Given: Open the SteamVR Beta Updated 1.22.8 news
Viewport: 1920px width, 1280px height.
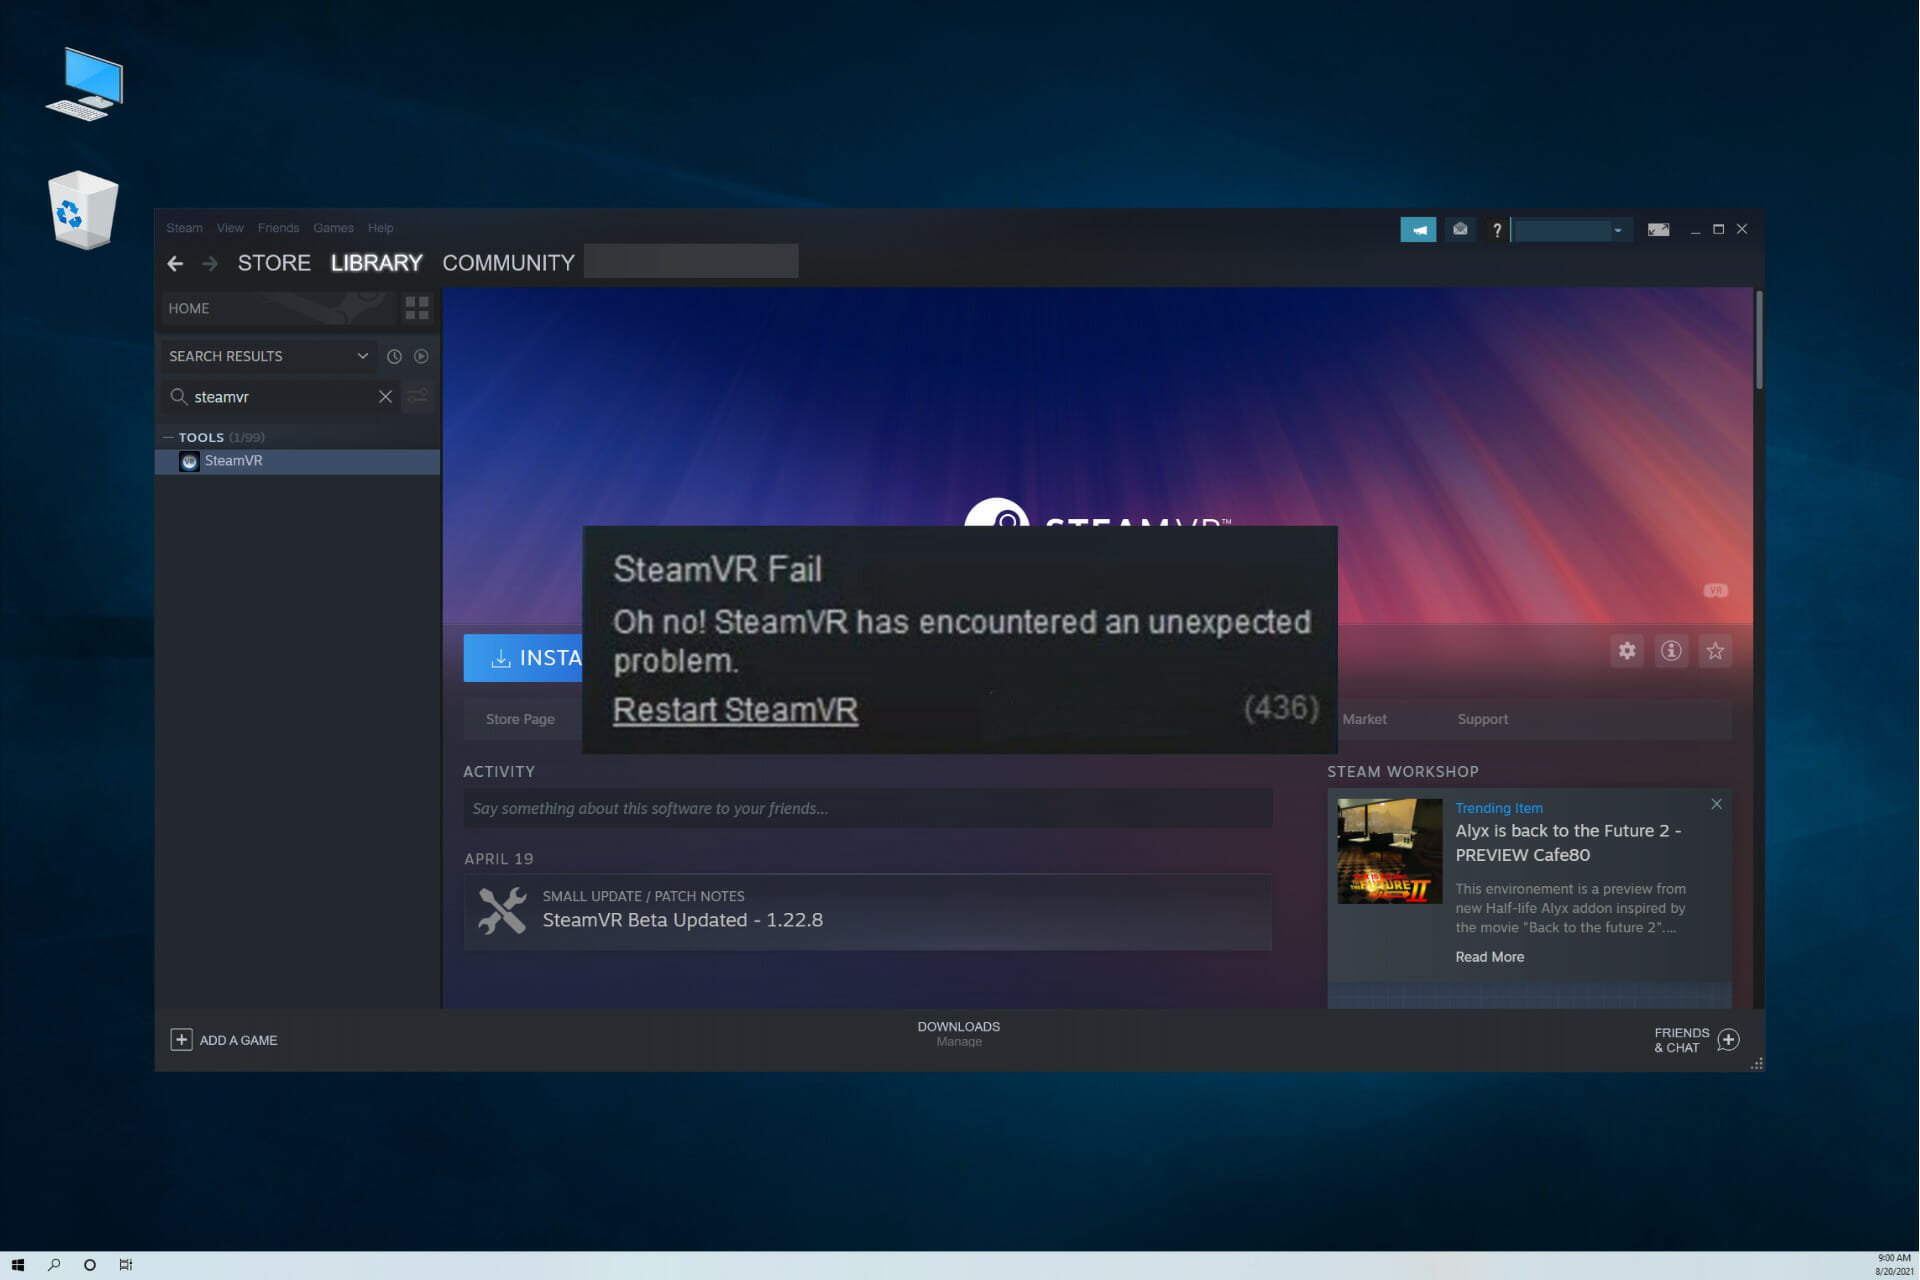Looking at the screenshot, I should click(x=867, y=911).
